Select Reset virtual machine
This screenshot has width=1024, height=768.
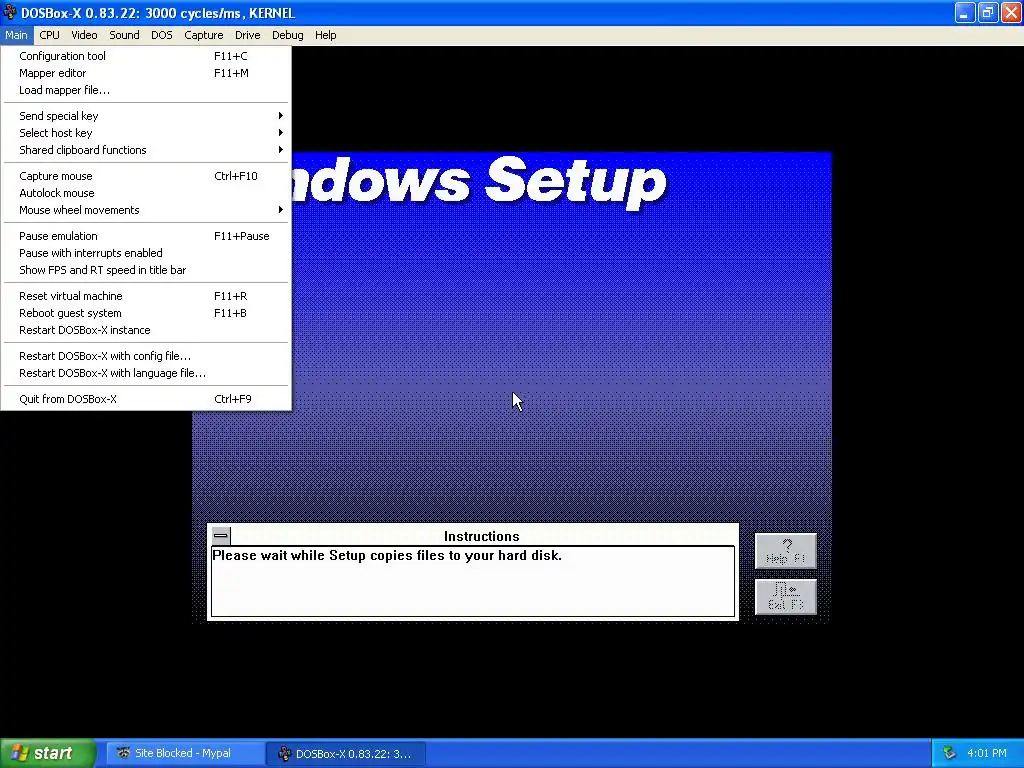pyautogui.click(x=146, y=296)
